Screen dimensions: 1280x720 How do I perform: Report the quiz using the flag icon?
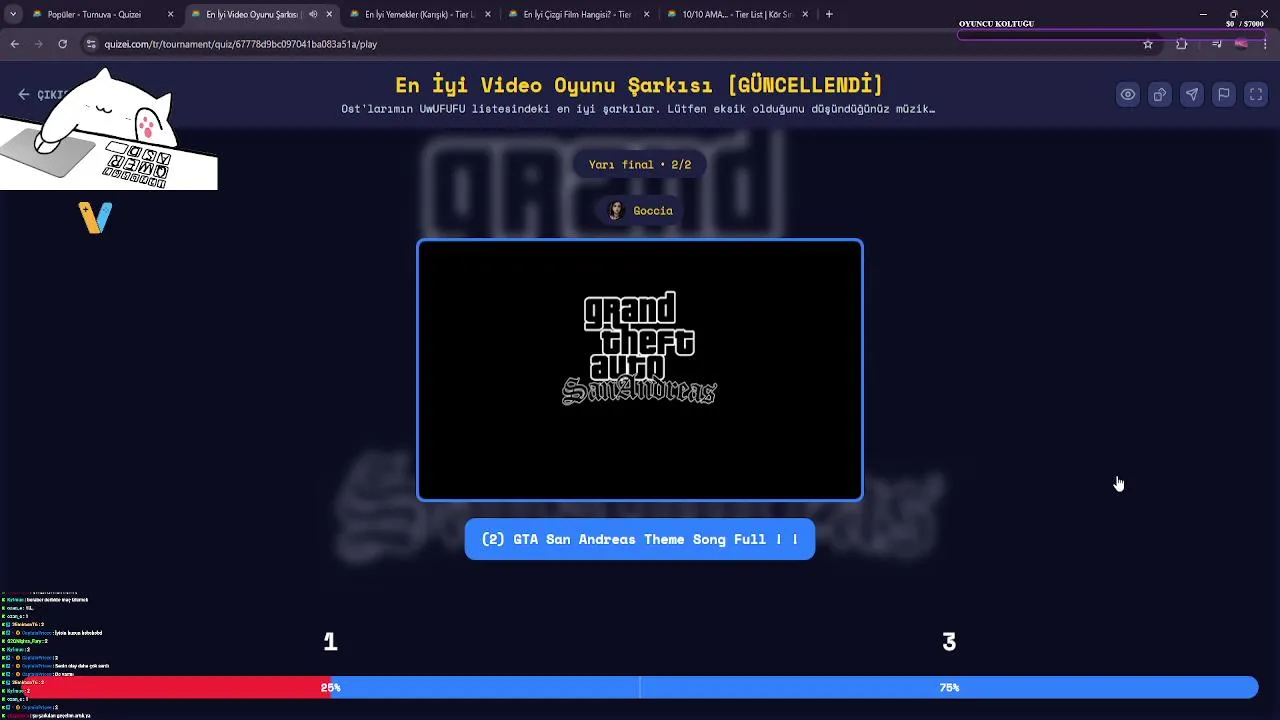tap(1224, 95)
